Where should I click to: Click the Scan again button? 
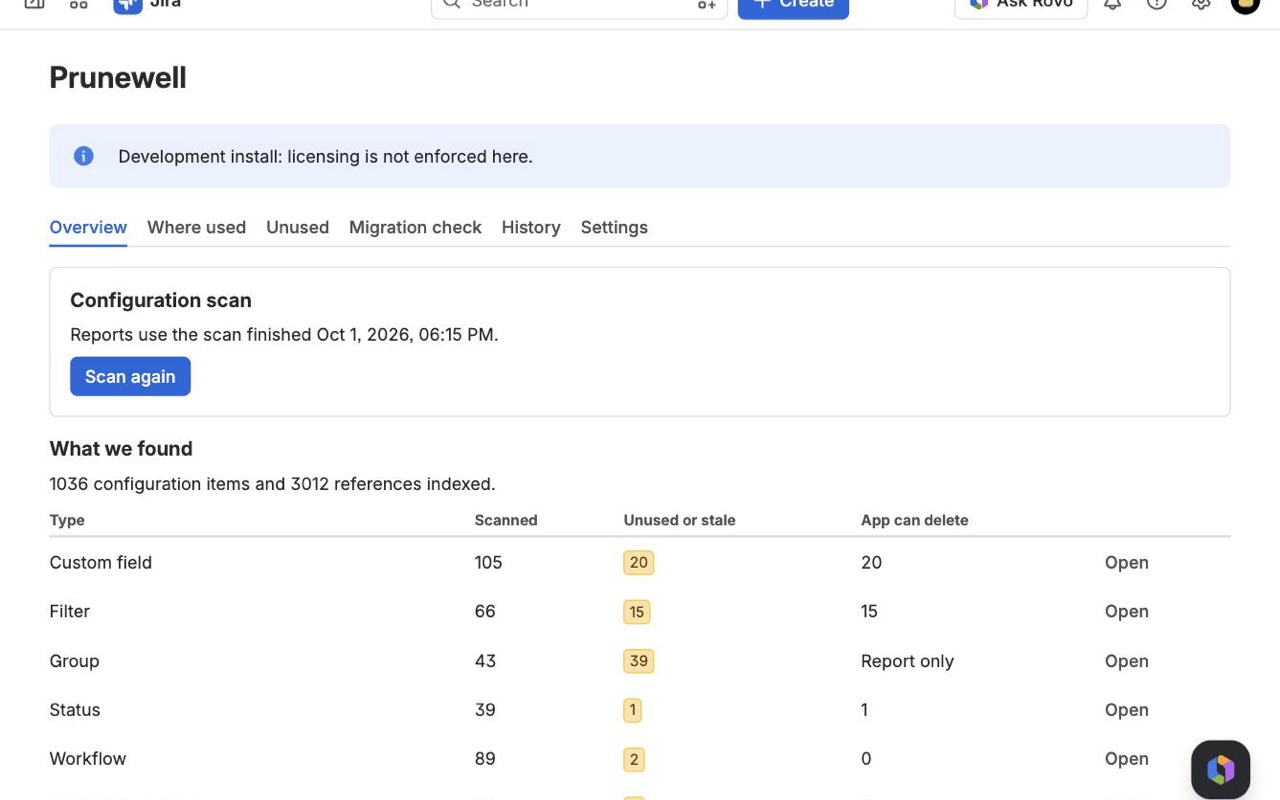[130, 376]
